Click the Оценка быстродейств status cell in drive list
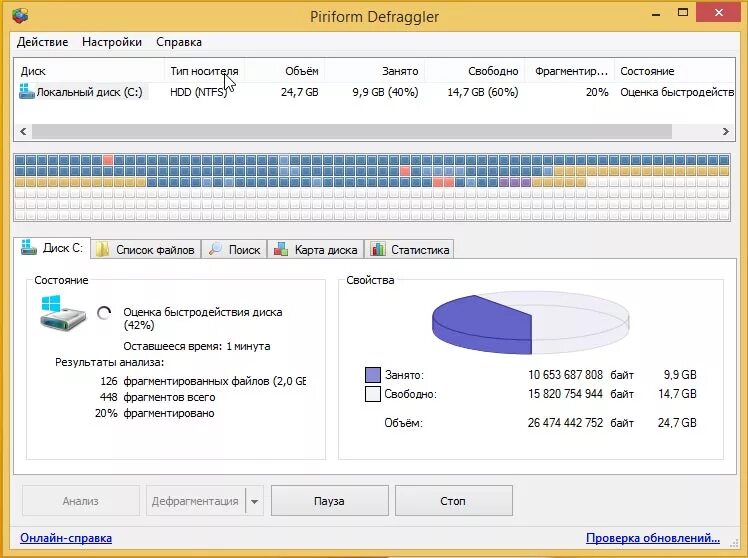748x558 pixels. 677,92
